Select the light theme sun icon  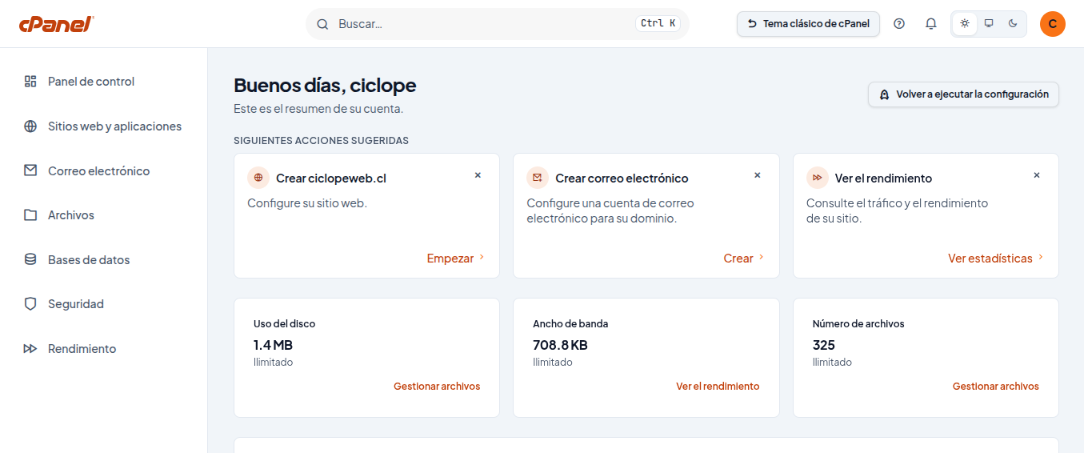click(965, 24)
